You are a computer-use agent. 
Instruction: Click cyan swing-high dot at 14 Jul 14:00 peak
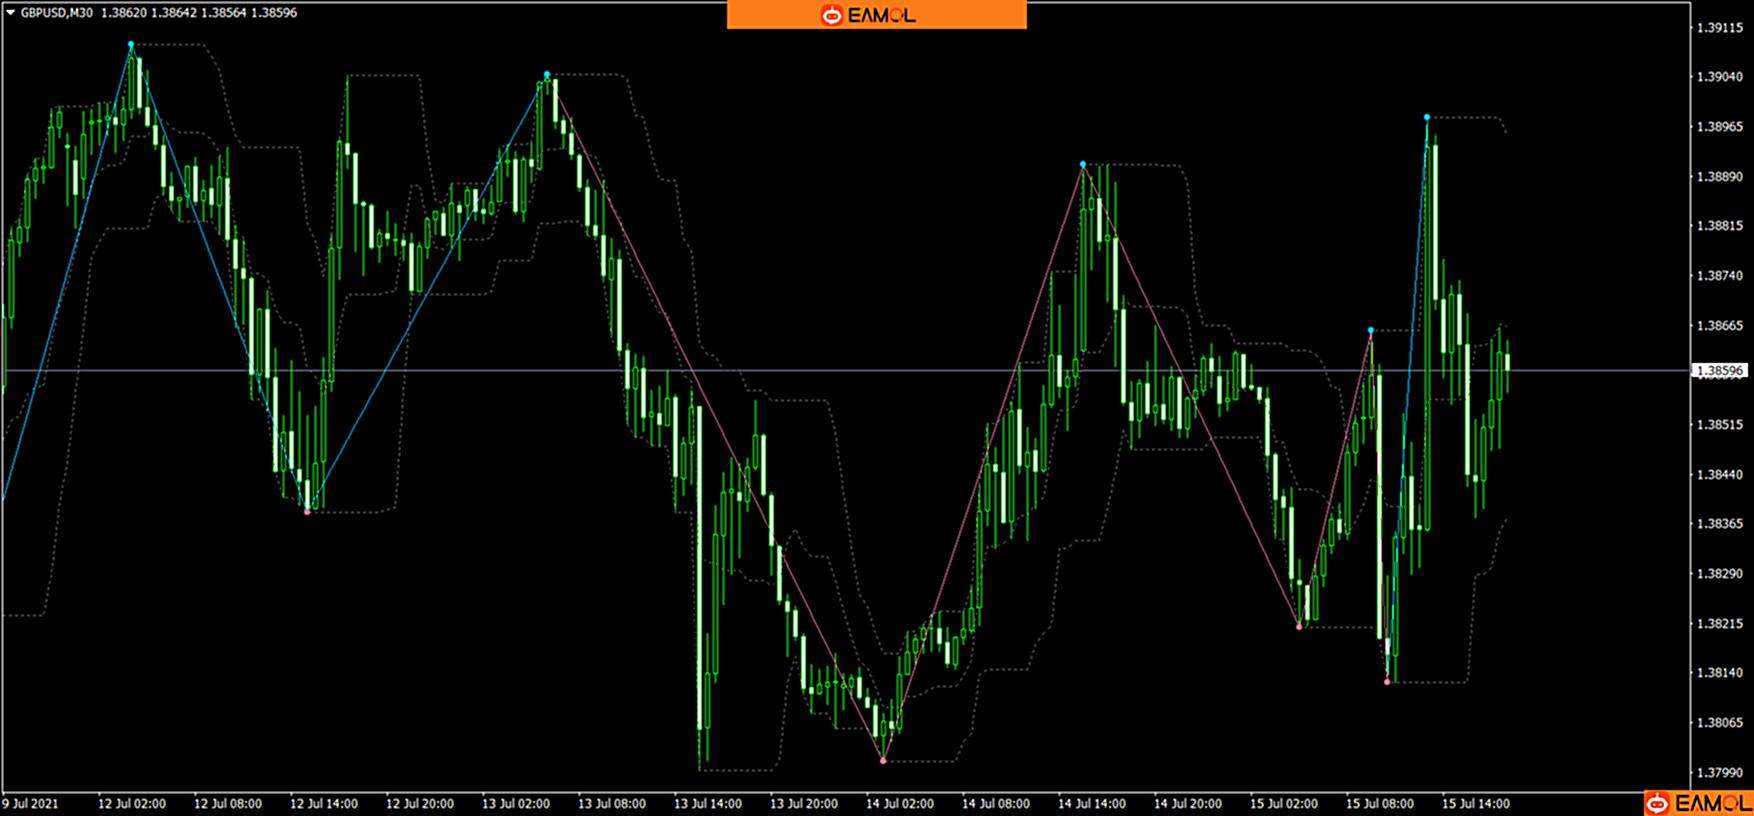(x=1083, y=164)
